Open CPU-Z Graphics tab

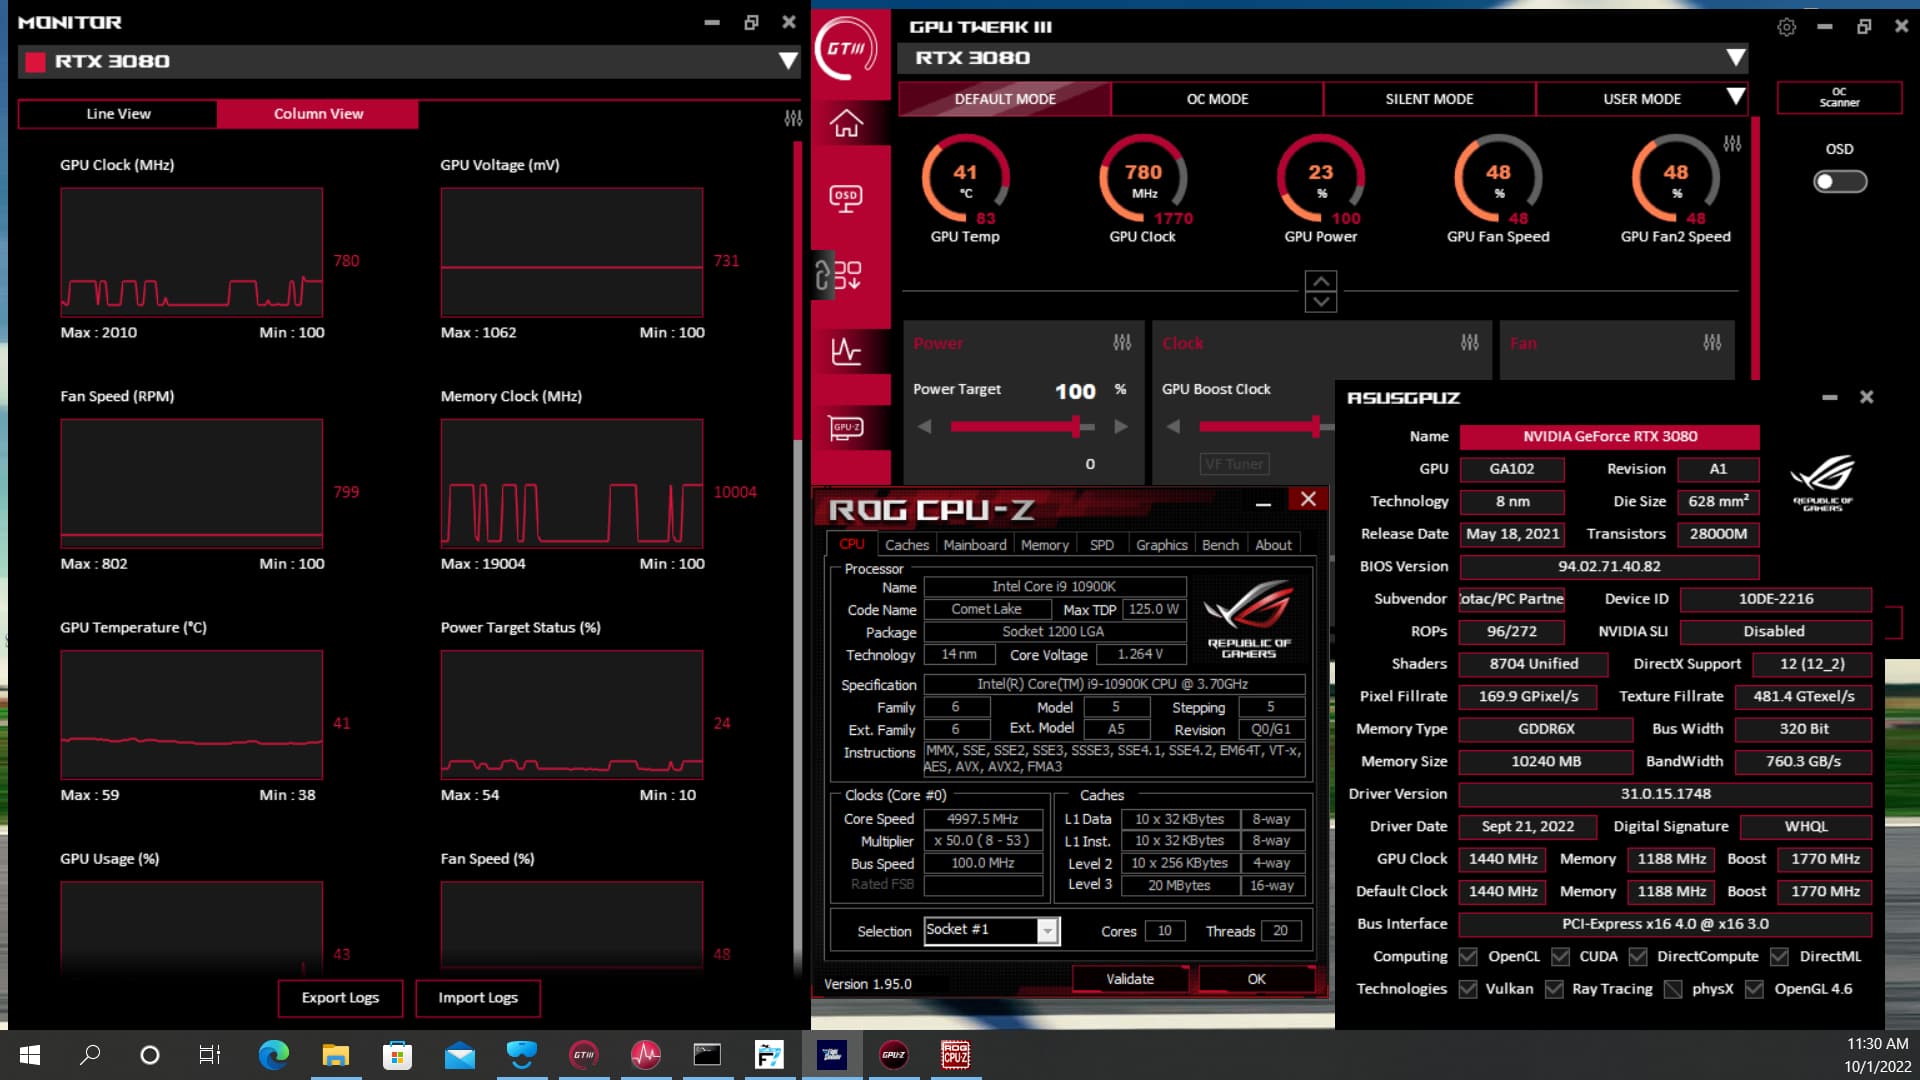click(1161, 545)
